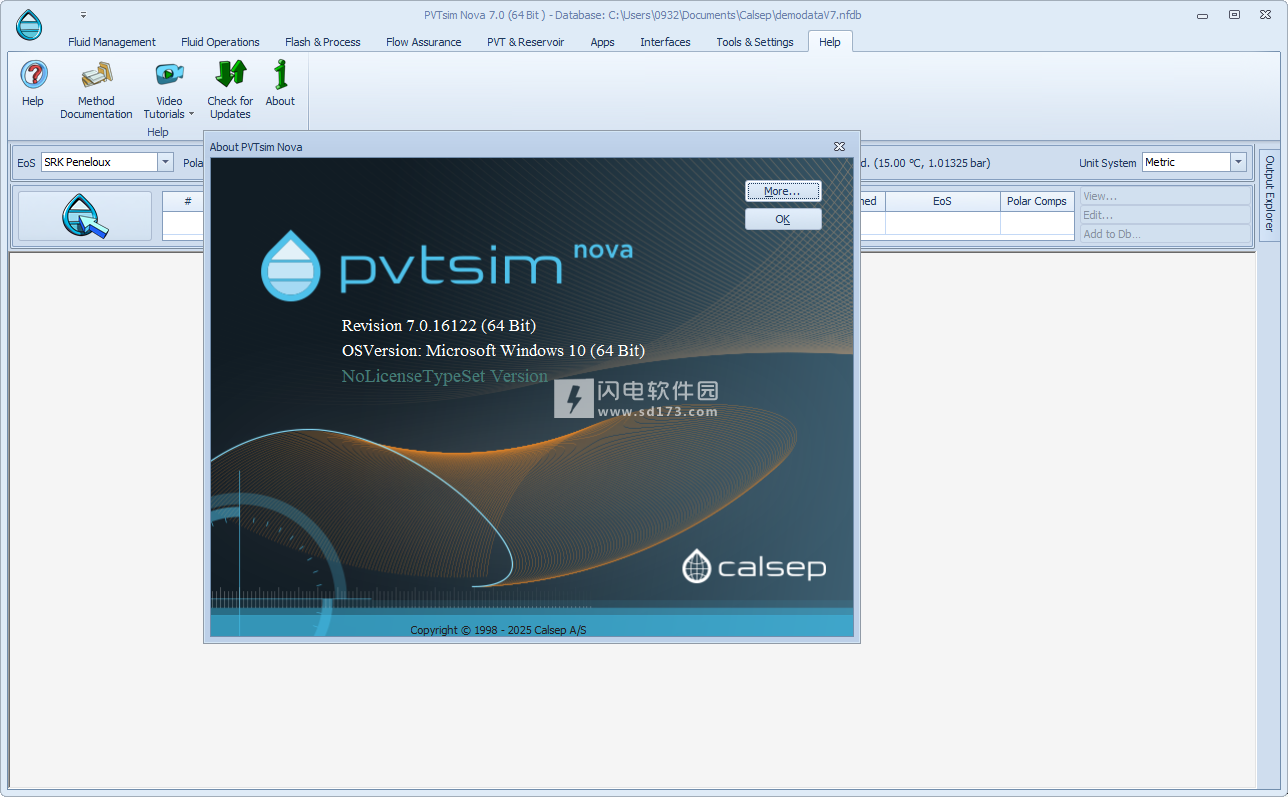
Task: Open Method Documentation
Action: 96,90
